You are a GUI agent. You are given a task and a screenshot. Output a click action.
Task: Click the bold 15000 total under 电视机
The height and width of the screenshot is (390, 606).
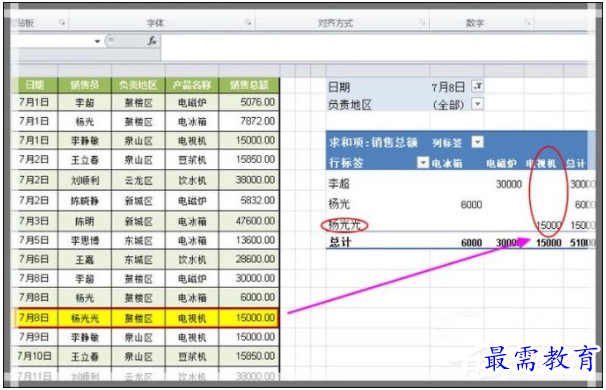pos(549,243)
